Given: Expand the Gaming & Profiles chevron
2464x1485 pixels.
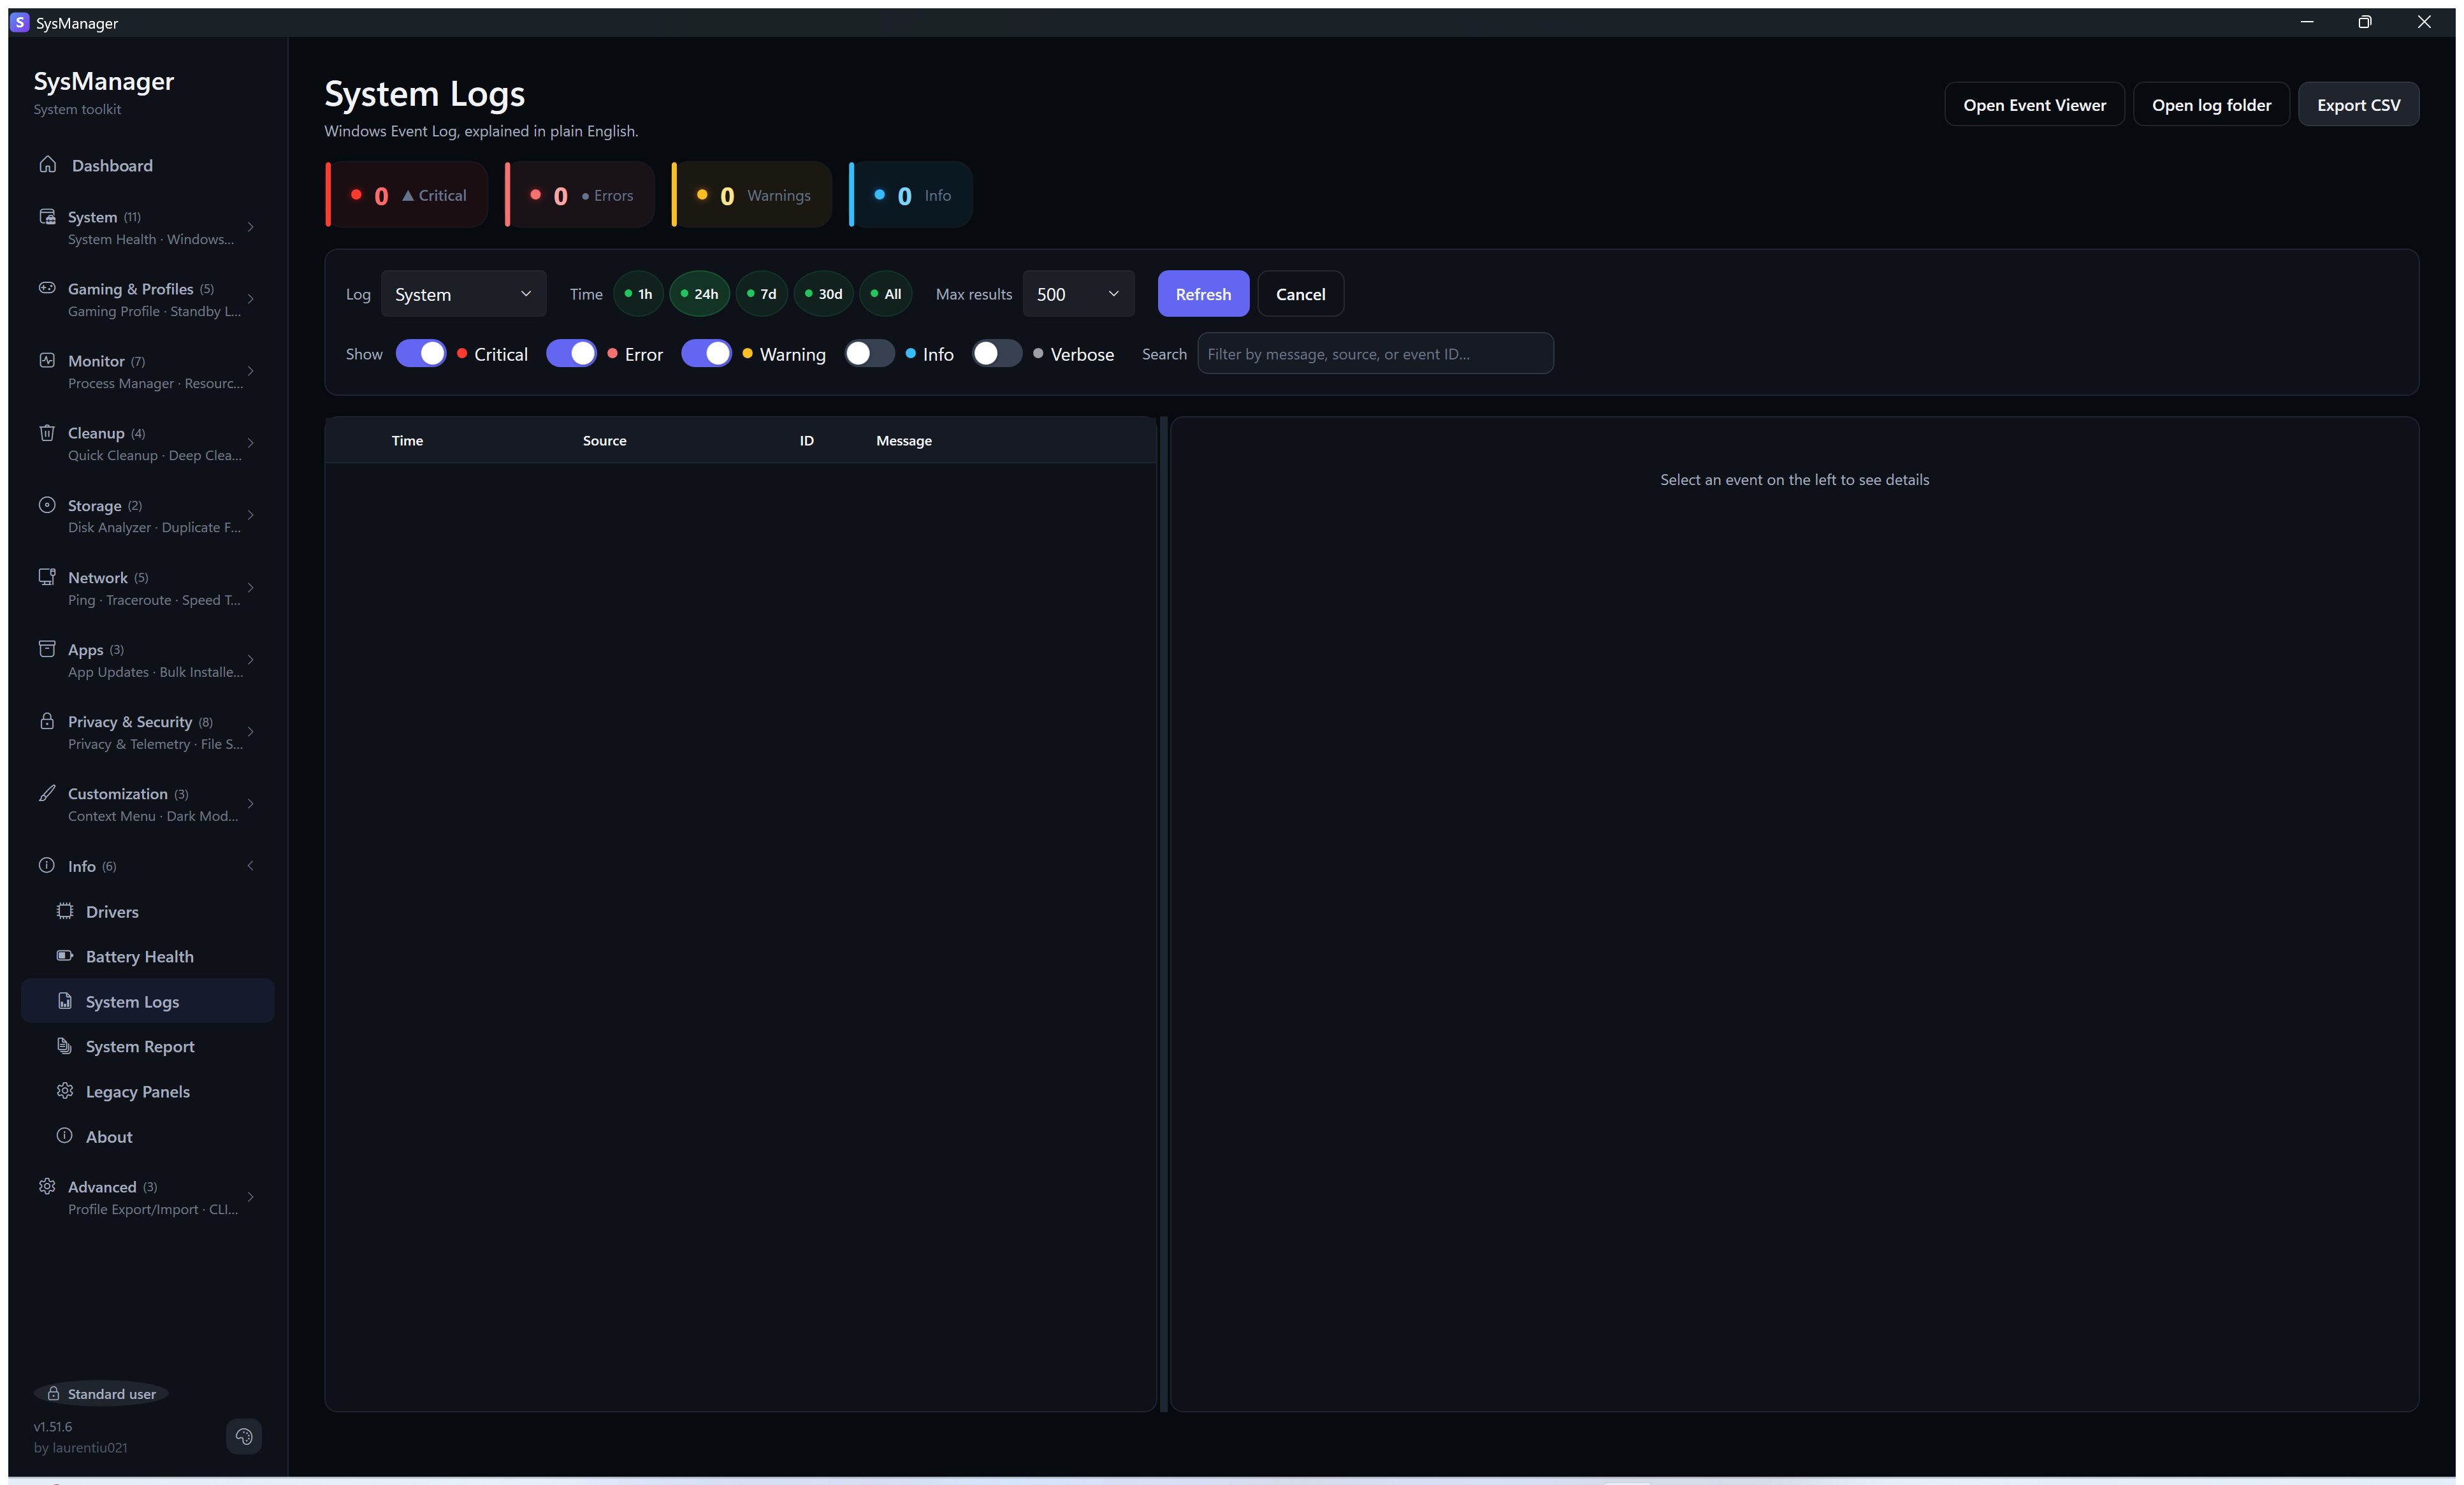Looking at the screenshot, I should 251,299.
